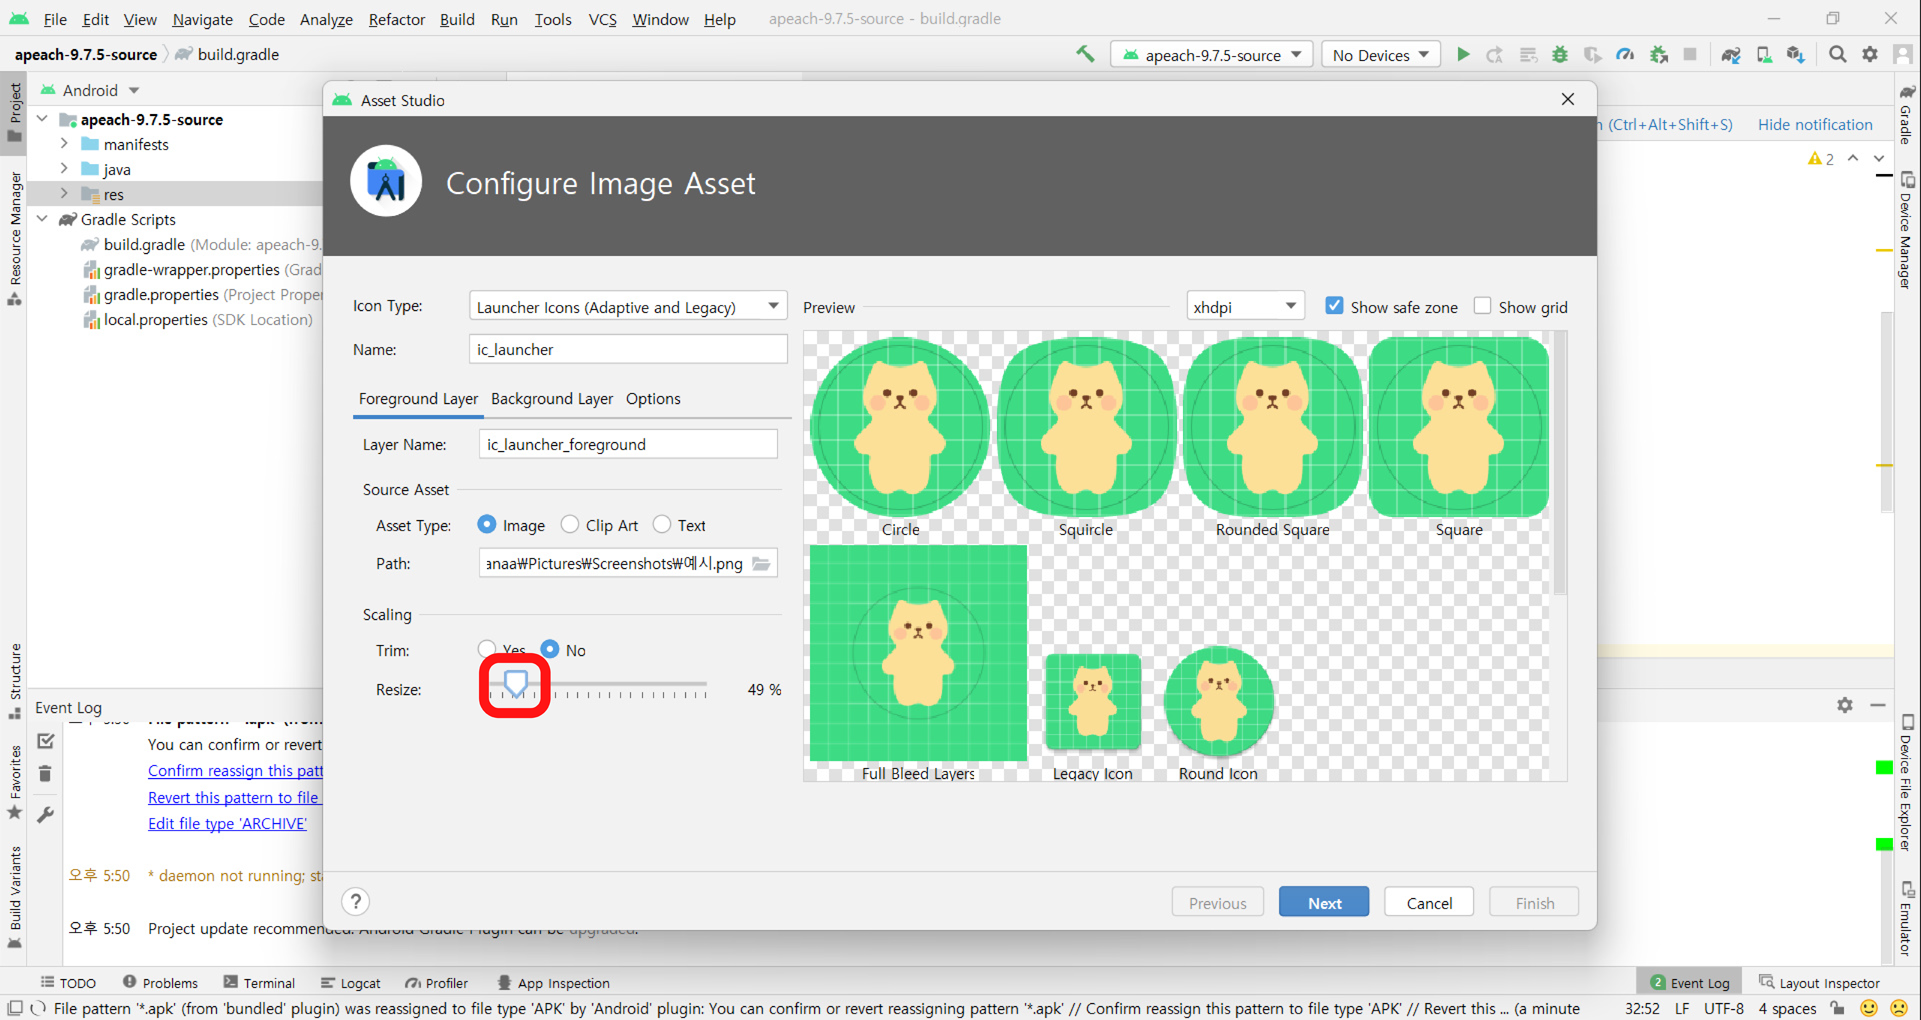Click the Layer Name input field

pyautogui.click(x=628, y=444)
